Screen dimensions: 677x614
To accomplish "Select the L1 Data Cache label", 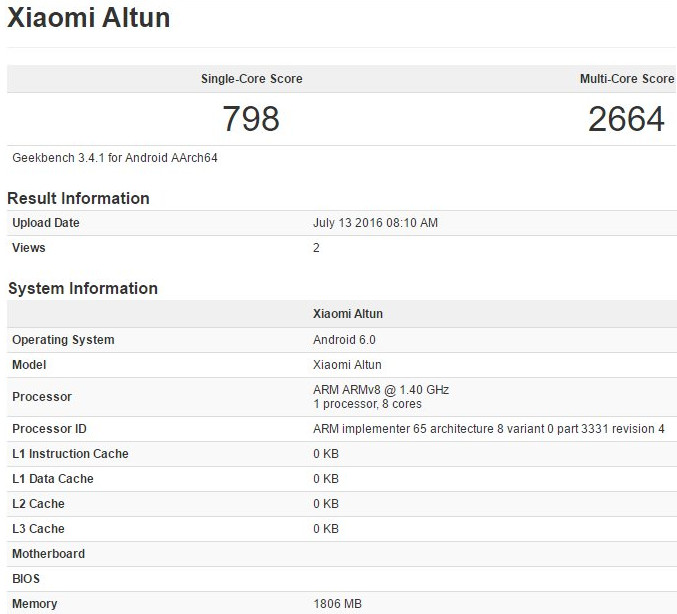I will click(x=53, y=479).
